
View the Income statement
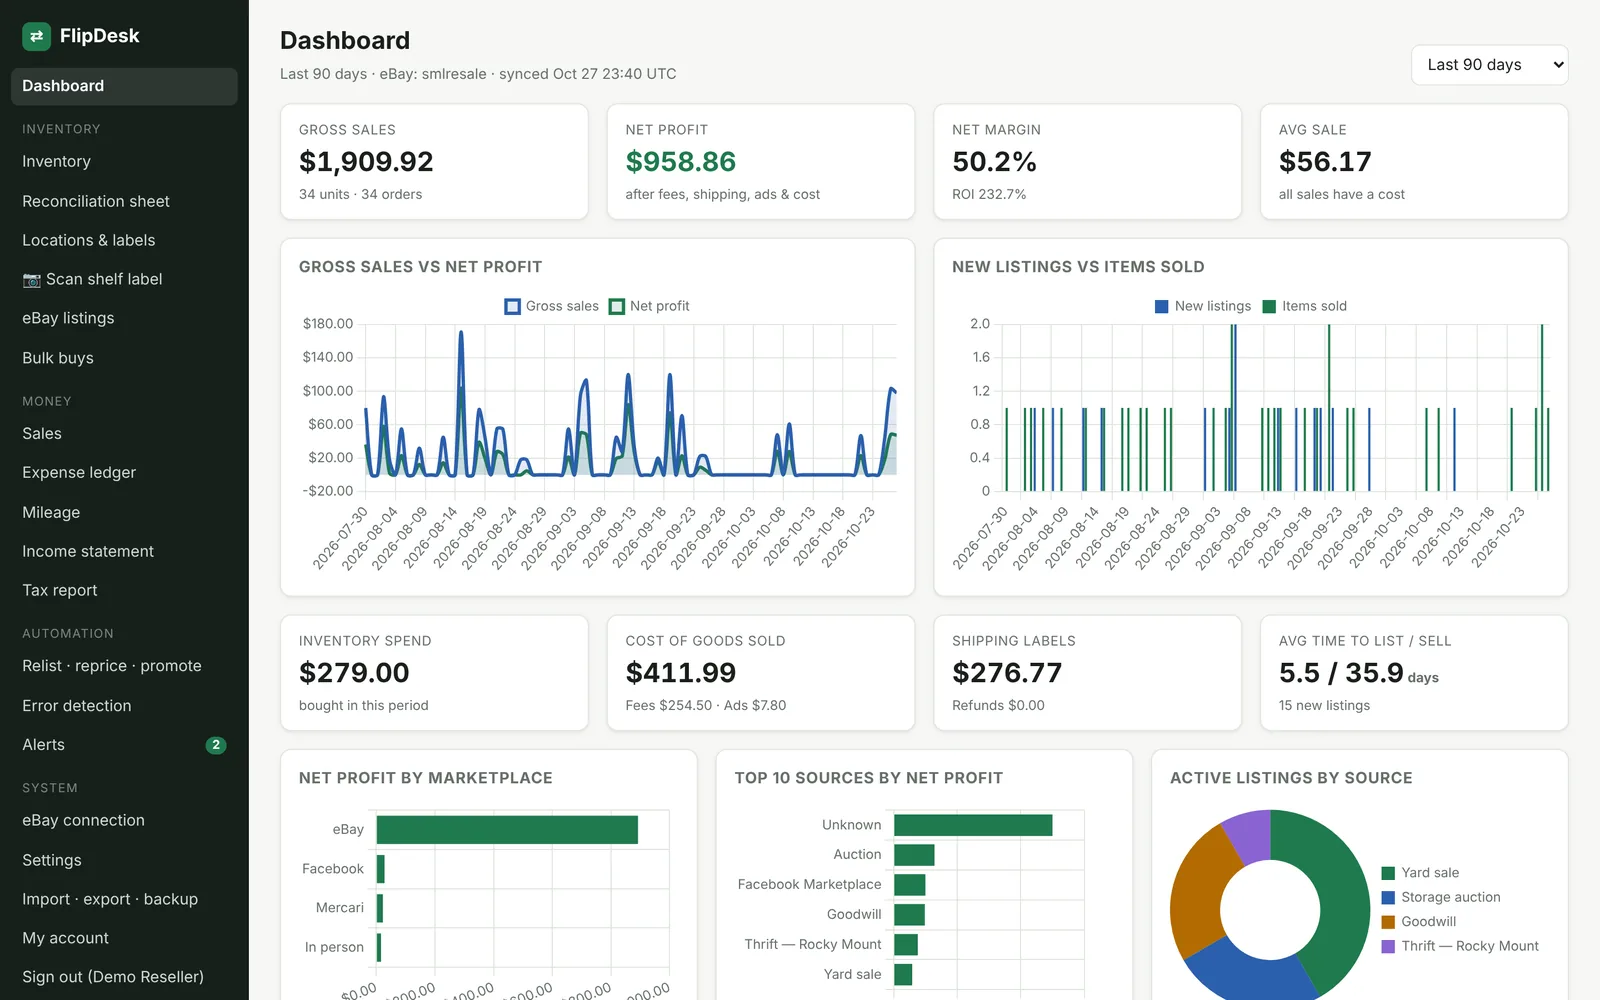(x=124, y=551)
